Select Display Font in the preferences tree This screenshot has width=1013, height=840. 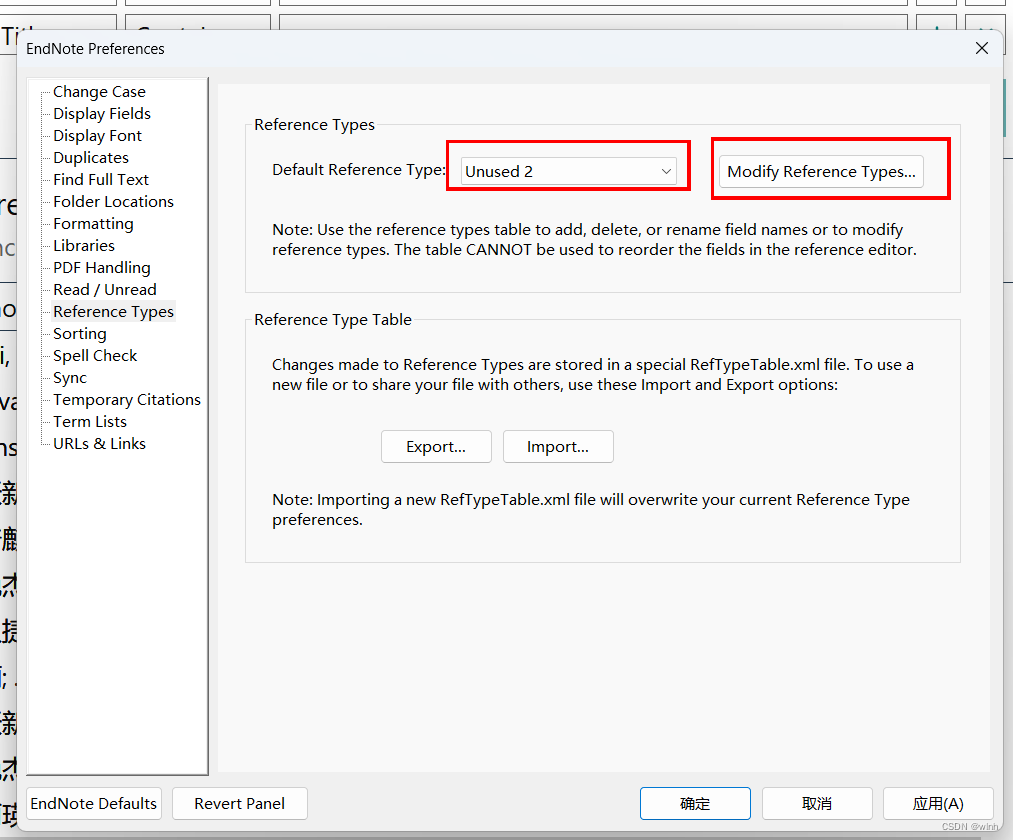tap(98, 136)
